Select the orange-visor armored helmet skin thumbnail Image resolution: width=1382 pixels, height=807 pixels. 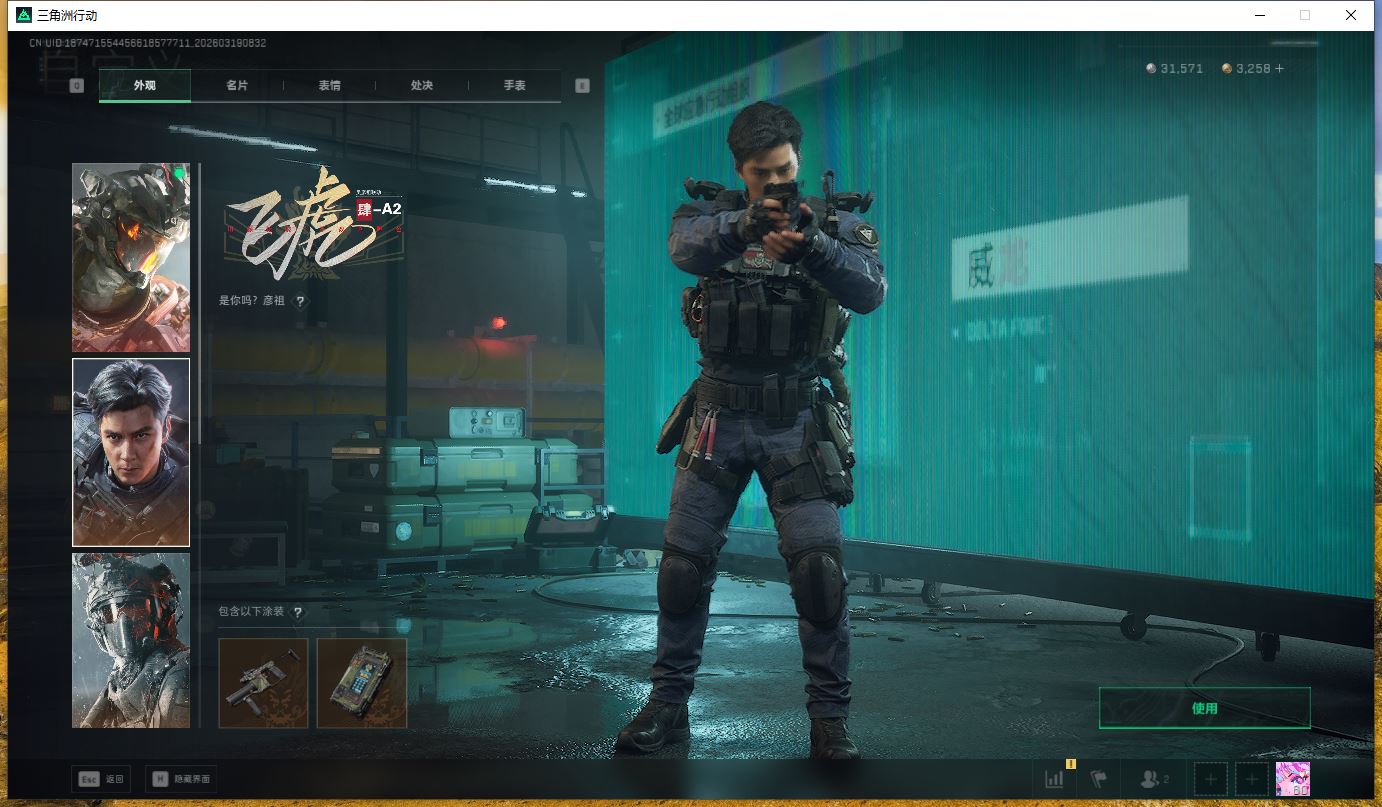131,257
